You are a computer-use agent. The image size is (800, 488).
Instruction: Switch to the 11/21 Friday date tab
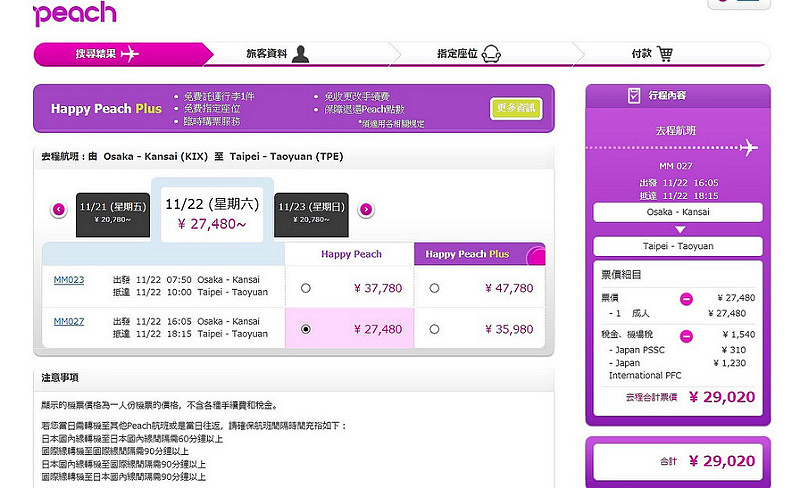(113, 214)
